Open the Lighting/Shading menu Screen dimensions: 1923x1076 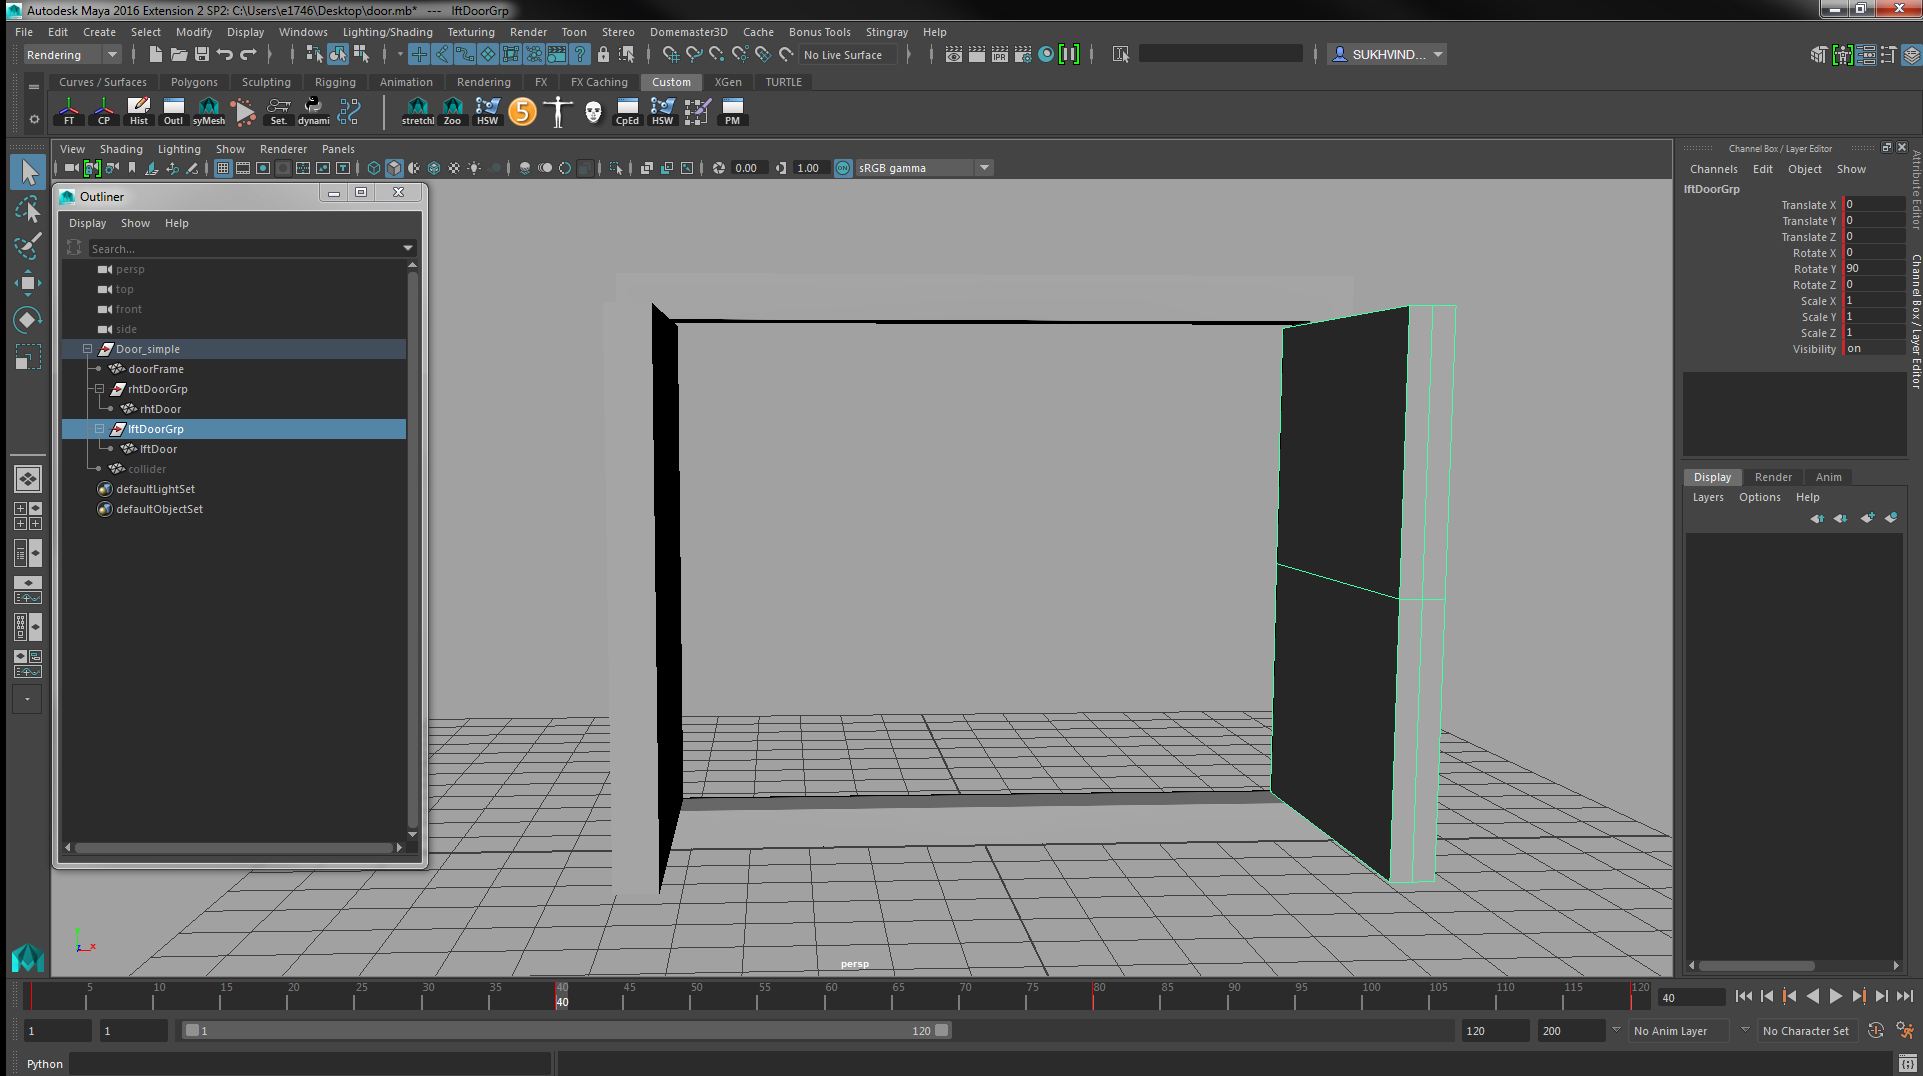pyautogui.click(x=386, y=32)
